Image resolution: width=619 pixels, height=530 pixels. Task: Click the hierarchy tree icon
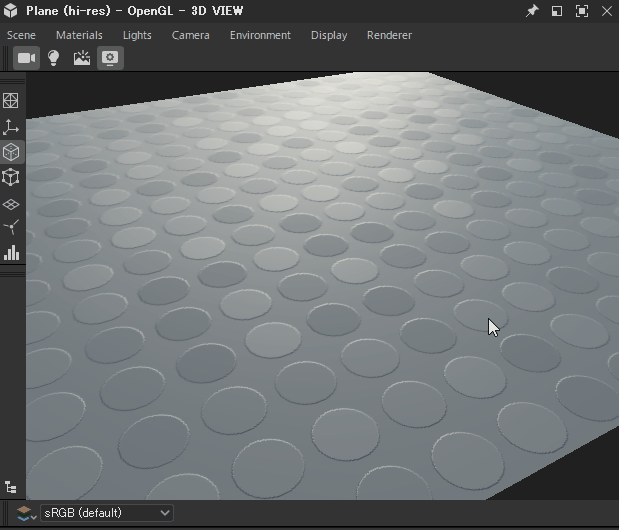click(11, 487)
